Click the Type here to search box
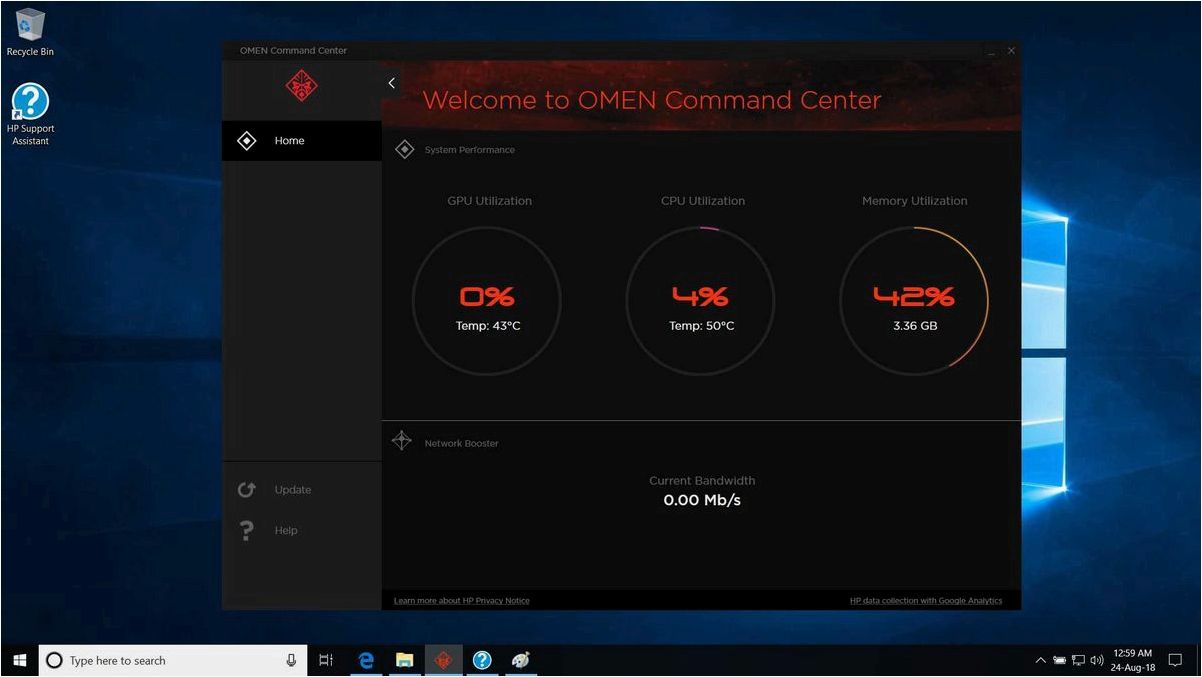Image resolution: width=1202 pixels, height=677 pixels. click(173, 660)
